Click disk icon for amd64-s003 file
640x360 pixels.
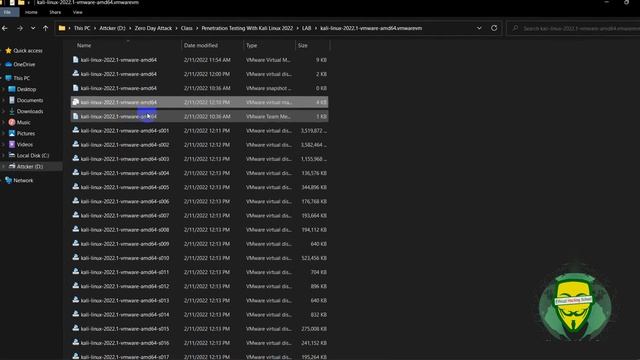[x=76, y=158]
